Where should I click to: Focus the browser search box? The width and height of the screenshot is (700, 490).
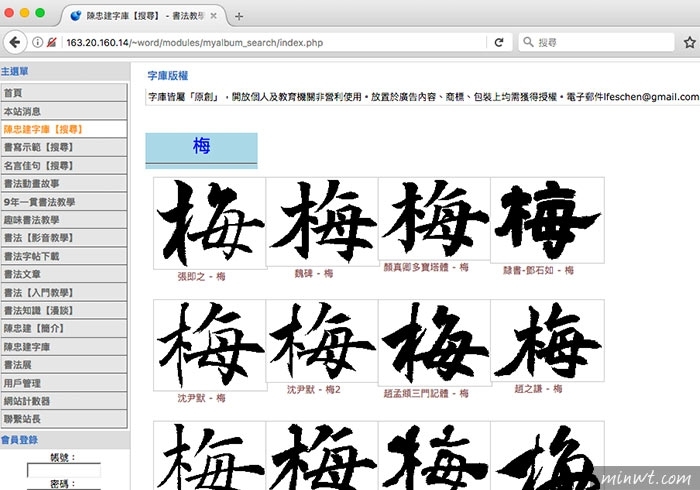click(x=600, y=43)
